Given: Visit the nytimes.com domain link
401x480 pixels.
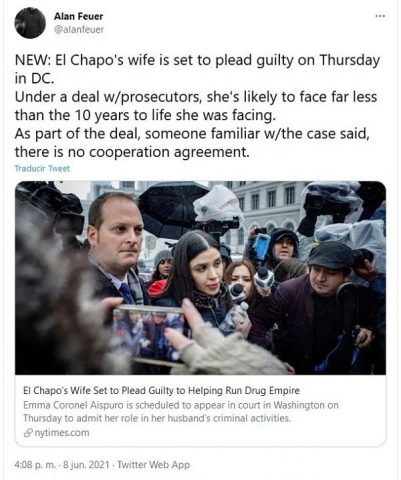Looking at the screenshot, I should (62, 433).
